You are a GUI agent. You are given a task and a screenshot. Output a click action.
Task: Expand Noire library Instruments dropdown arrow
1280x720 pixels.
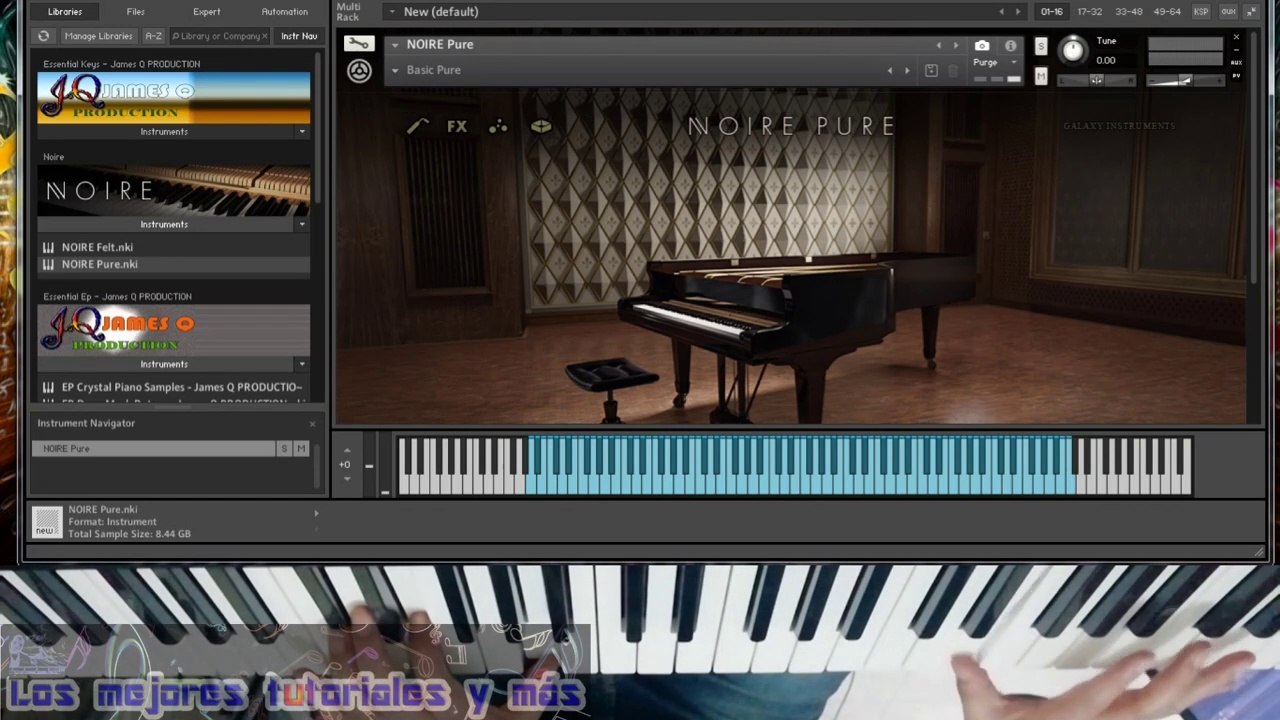pyautogui.click(x=302, y=225)
